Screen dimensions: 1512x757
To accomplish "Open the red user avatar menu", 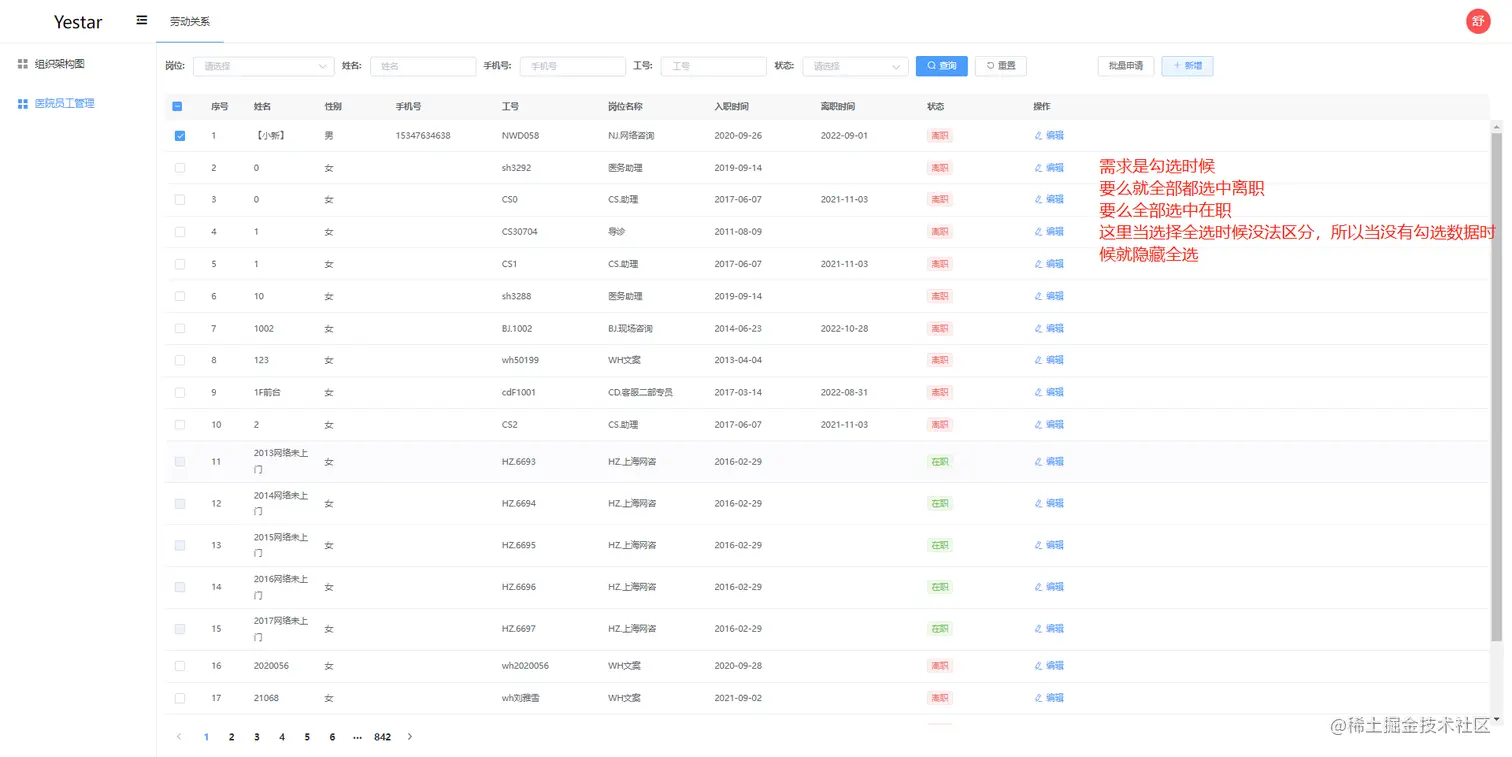I will tap(1478, 21).
